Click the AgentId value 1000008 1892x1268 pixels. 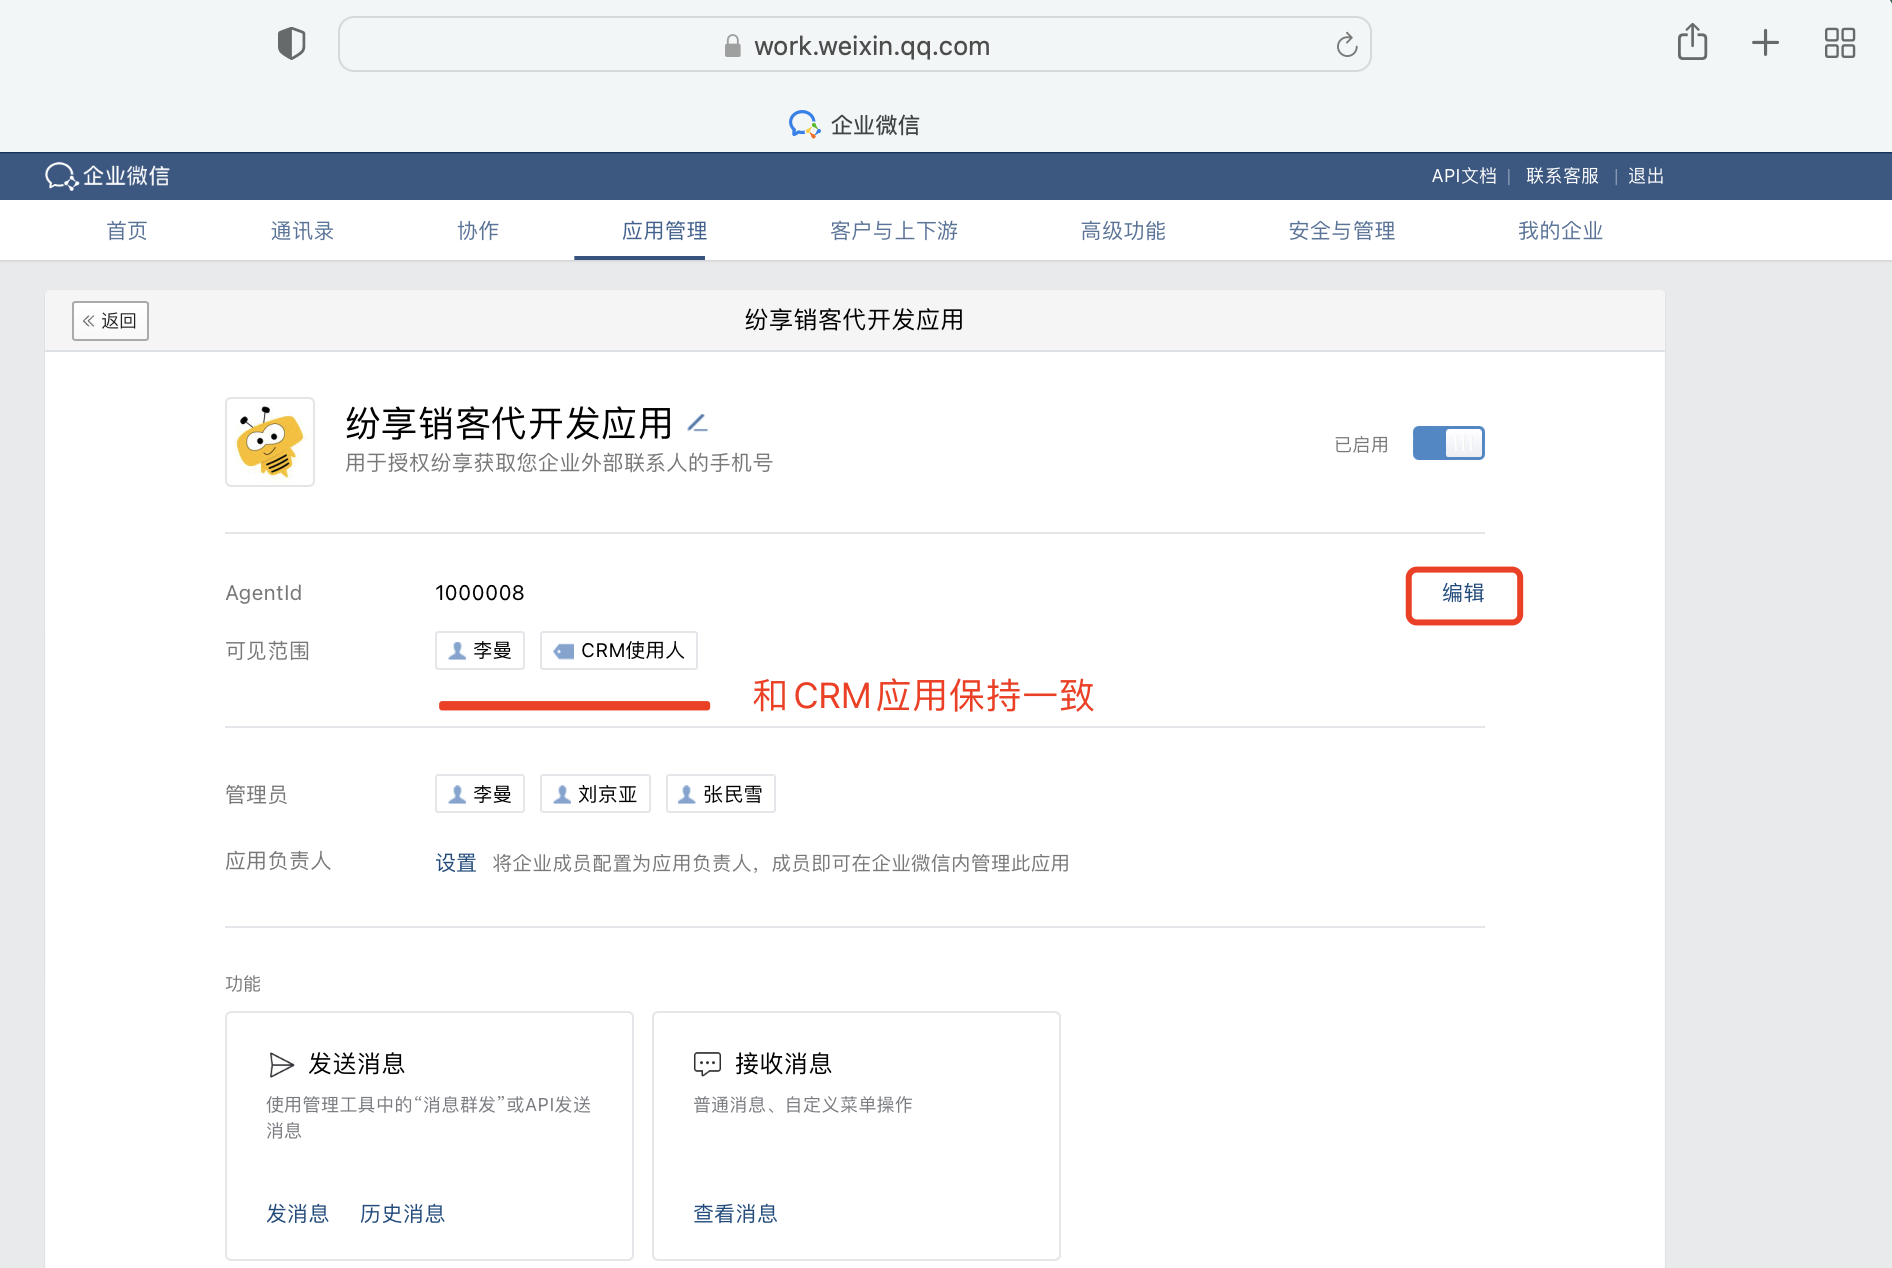(480, 593)
